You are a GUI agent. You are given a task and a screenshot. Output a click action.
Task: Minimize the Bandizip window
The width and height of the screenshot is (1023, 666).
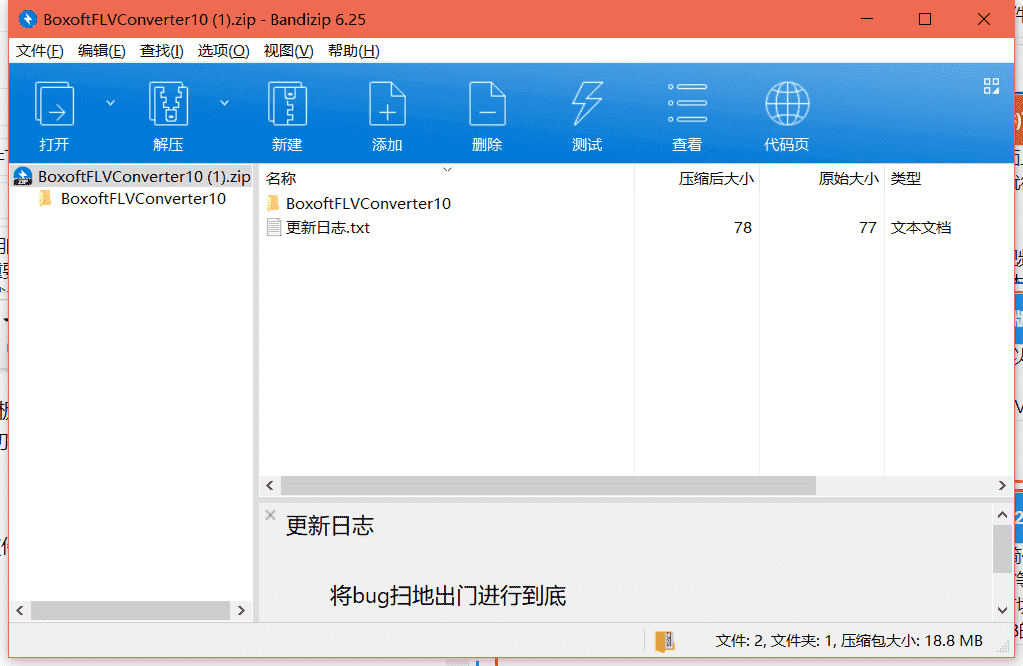(x=866, y=19)
